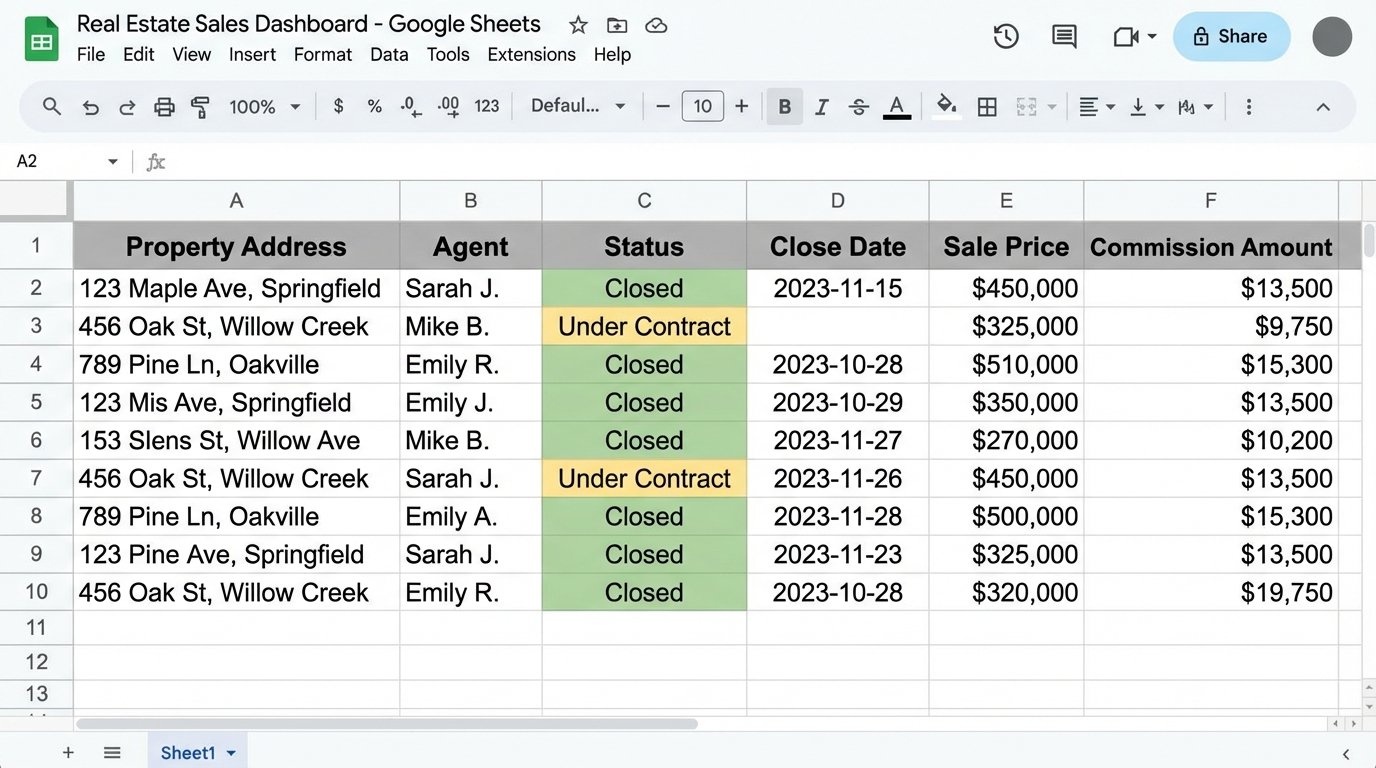Open the borders tool
The height and width of the screenshot is (768, 1376).
(x=987, y=106)
